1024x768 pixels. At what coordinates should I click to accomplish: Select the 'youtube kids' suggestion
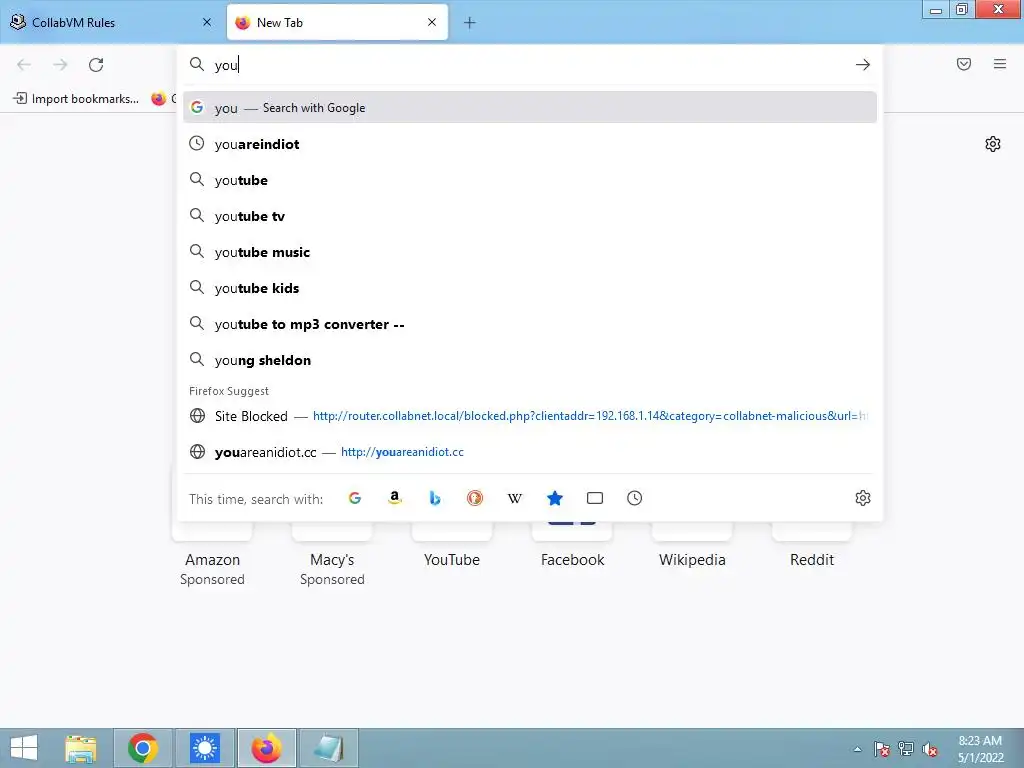530,288
